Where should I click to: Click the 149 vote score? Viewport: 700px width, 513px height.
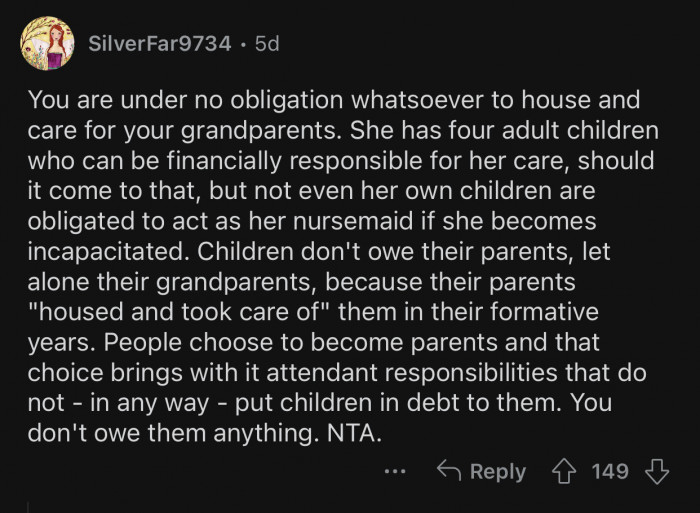pos(610,471)
